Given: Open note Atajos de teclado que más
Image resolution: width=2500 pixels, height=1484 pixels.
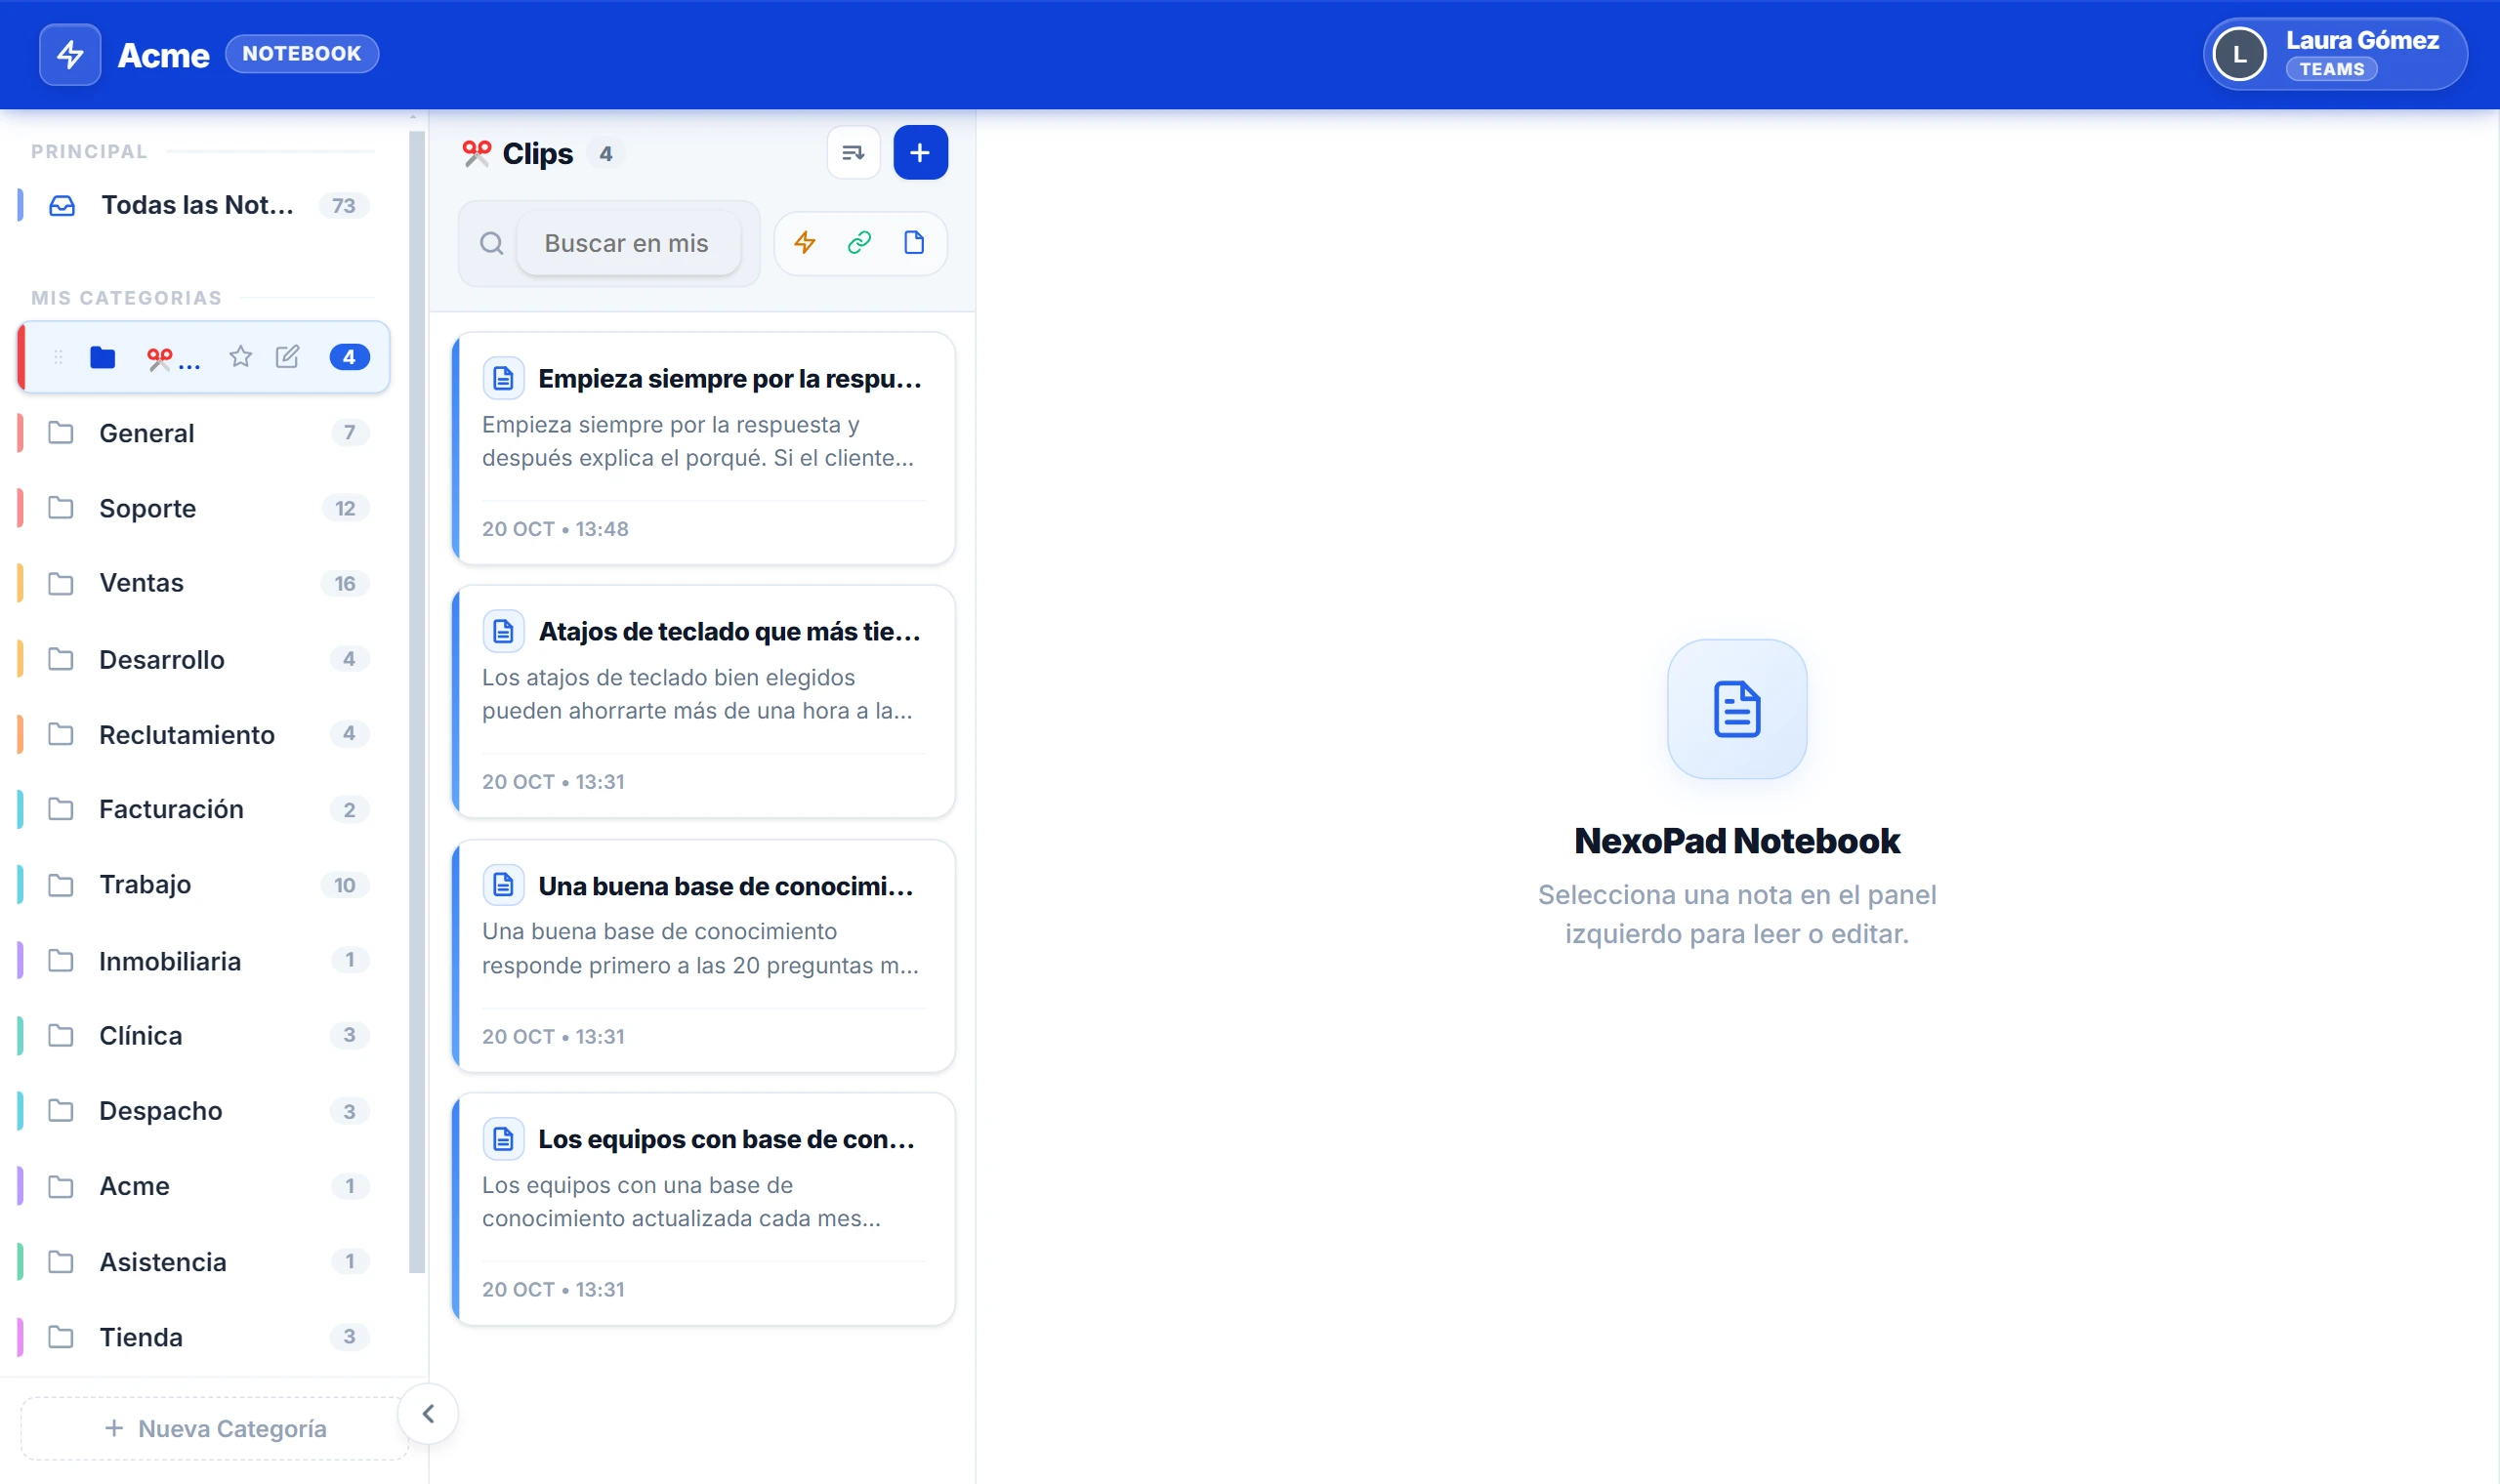Looking at the screenshot, I should click(704, 701).
